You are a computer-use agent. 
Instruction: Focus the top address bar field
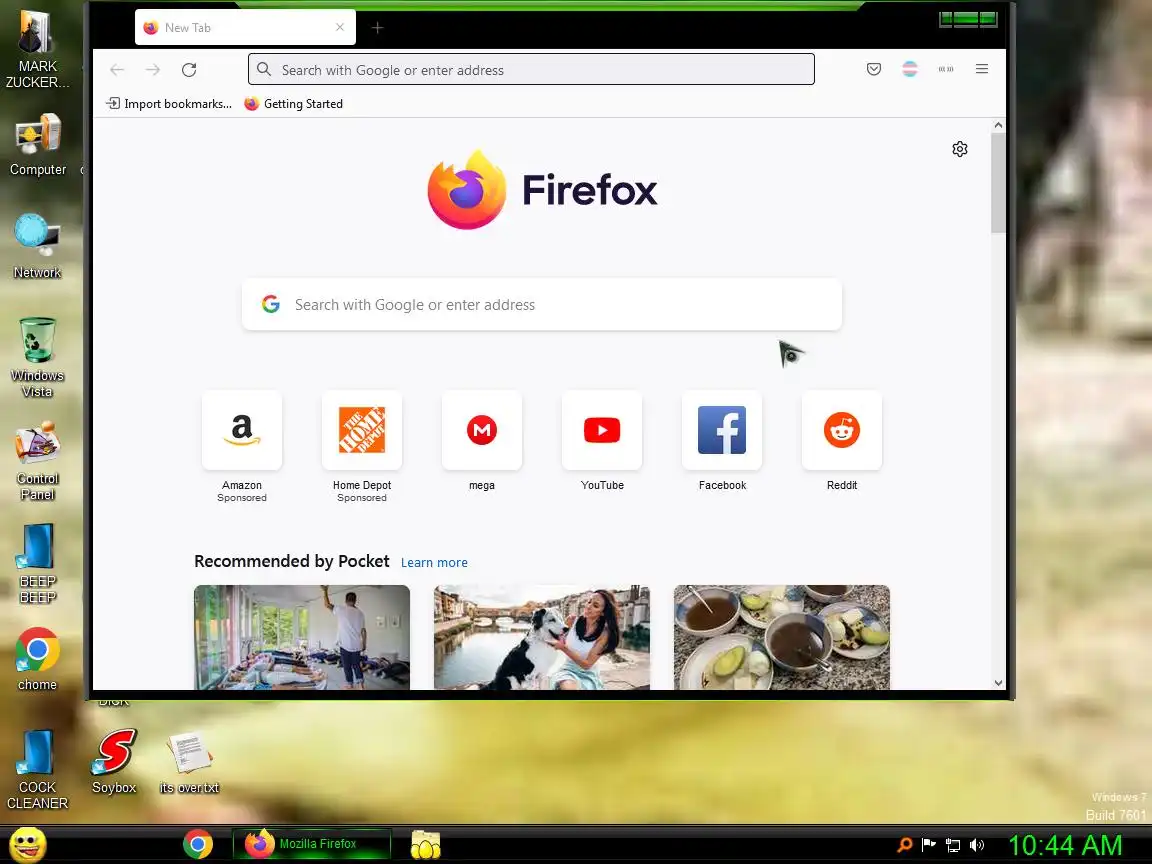click(x=531, y=69)
